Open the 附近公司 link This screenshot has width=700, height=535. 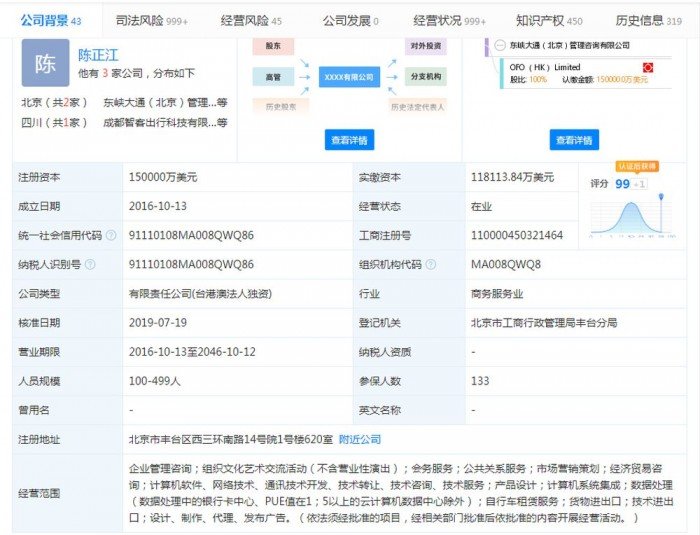tap(360, 439)
